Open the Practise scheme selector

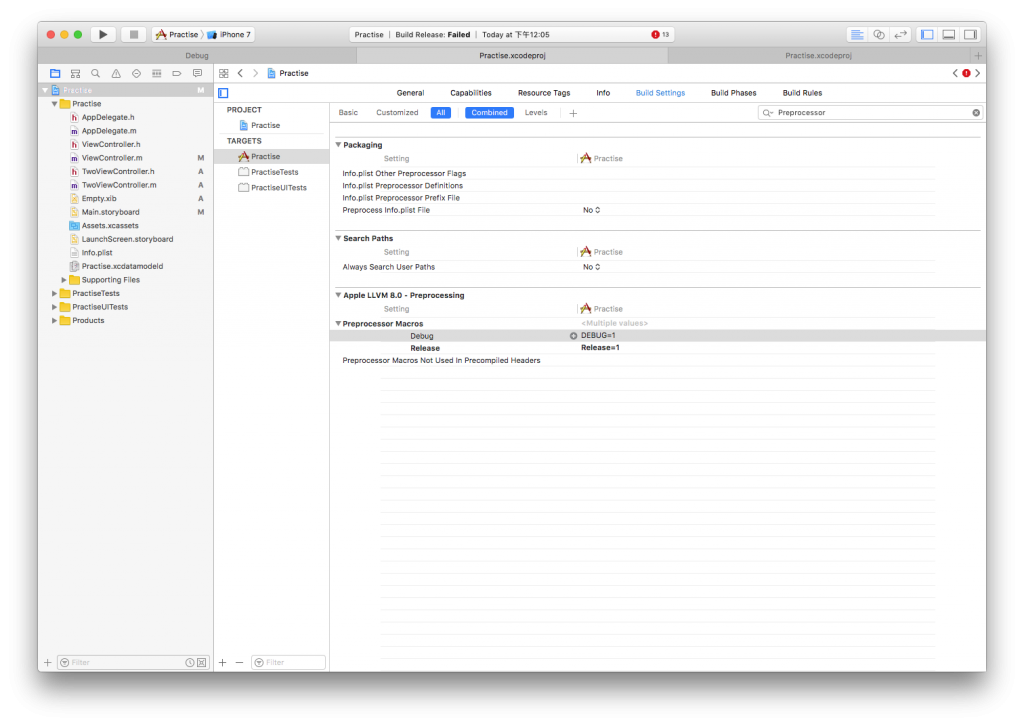coord(178,35)
